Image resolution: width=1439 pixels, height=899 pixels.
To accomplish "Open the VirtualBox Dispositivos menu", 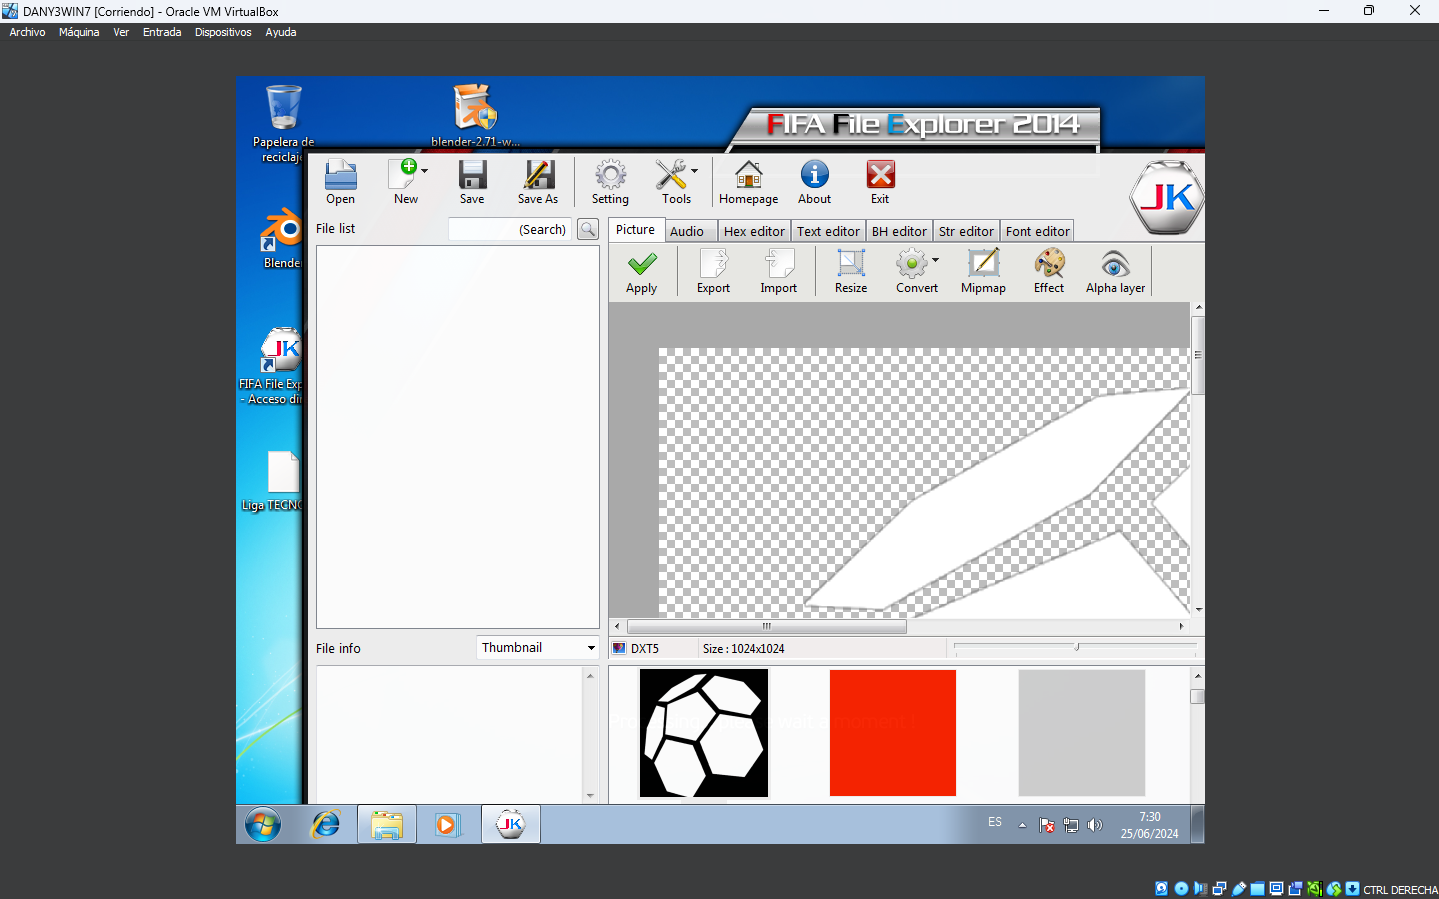I will point(223,32).
